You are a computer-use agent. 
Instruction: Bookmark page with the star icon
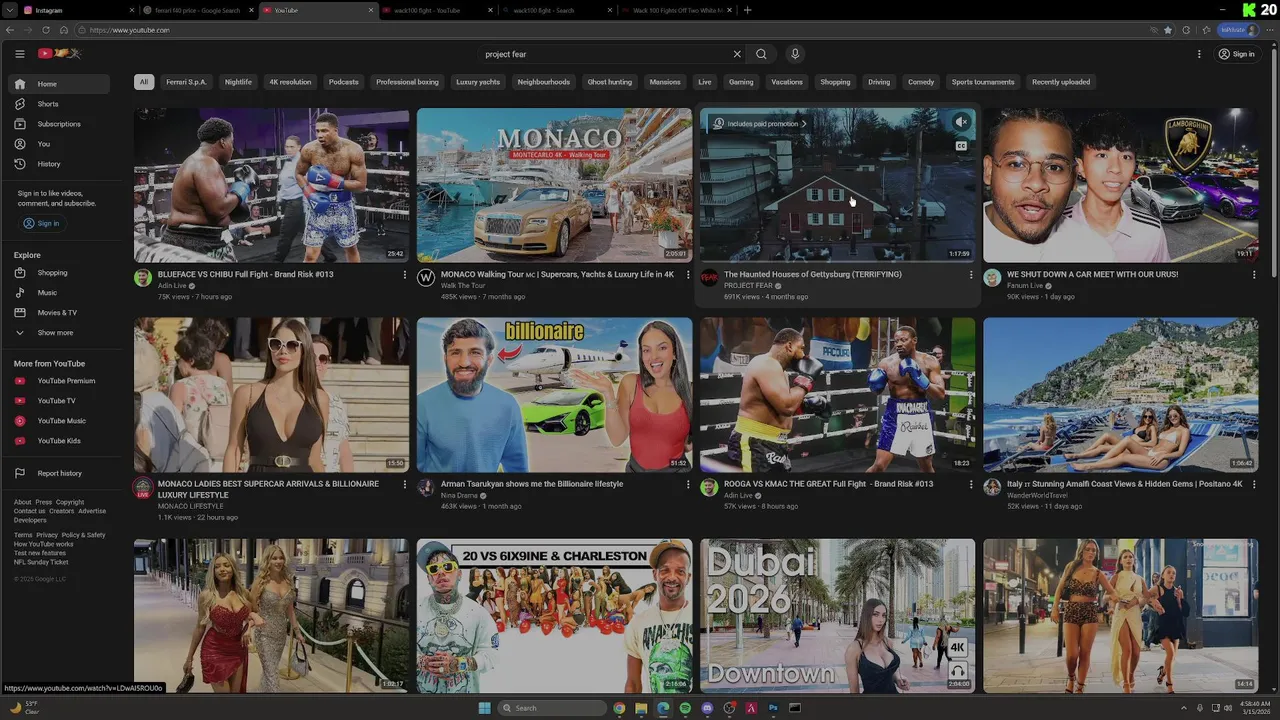1168,30
